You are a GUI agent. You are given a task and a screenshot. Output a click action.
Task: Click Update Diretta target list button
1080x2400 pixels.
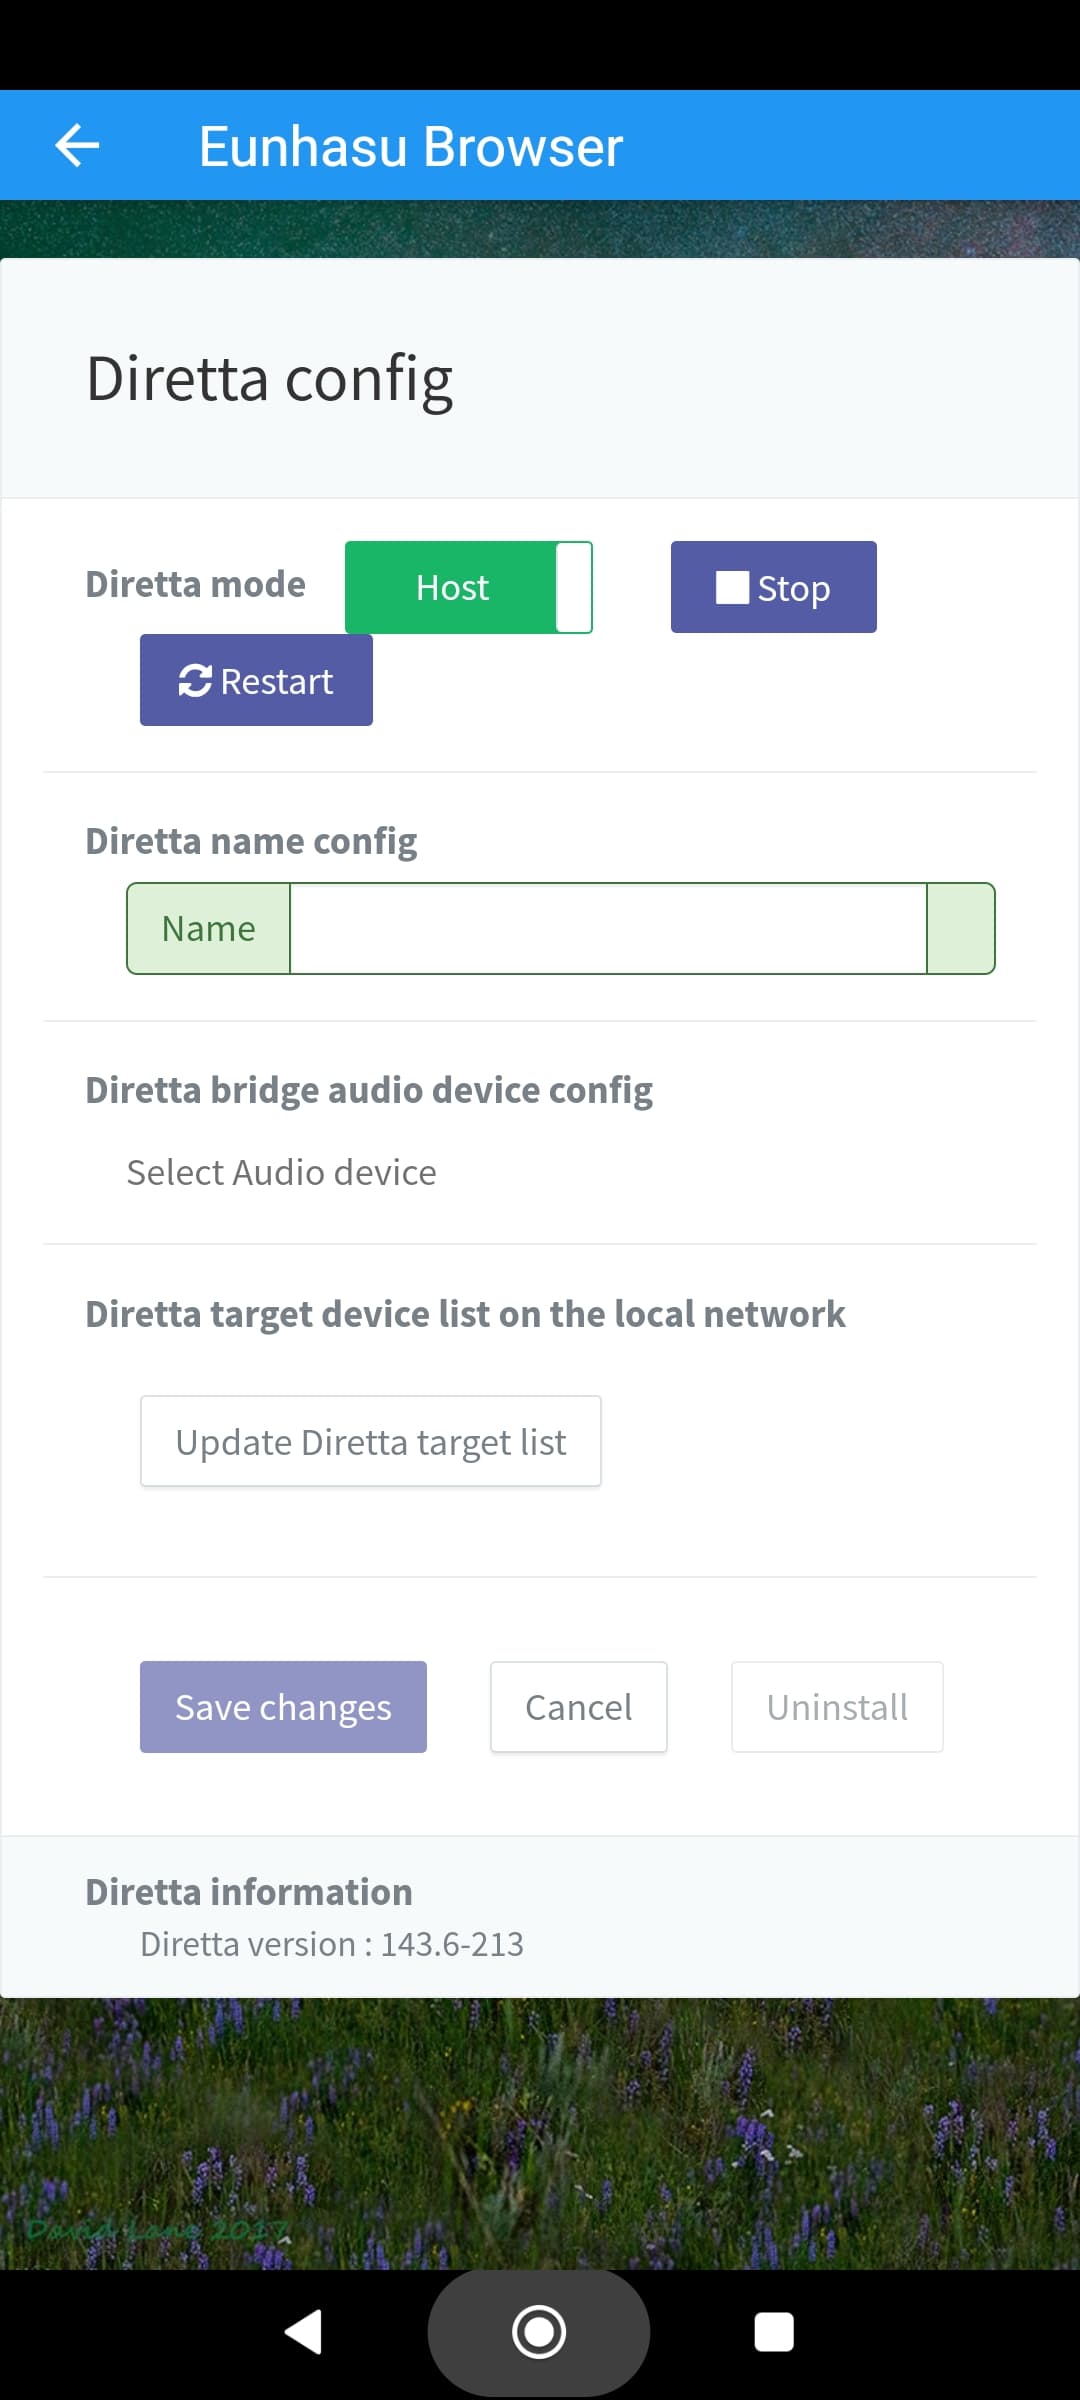[x=371, y=1441]
